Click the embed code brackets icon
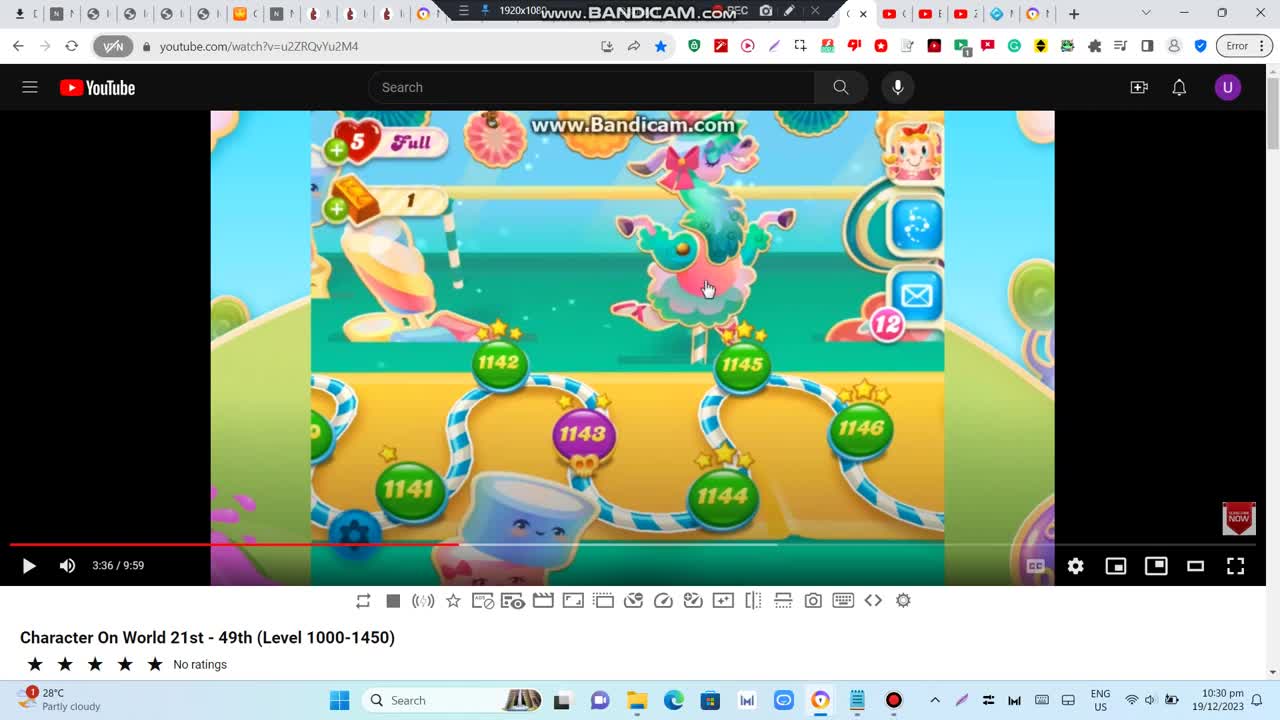Viewport: 1280px width, 720px height. point(873,601)
